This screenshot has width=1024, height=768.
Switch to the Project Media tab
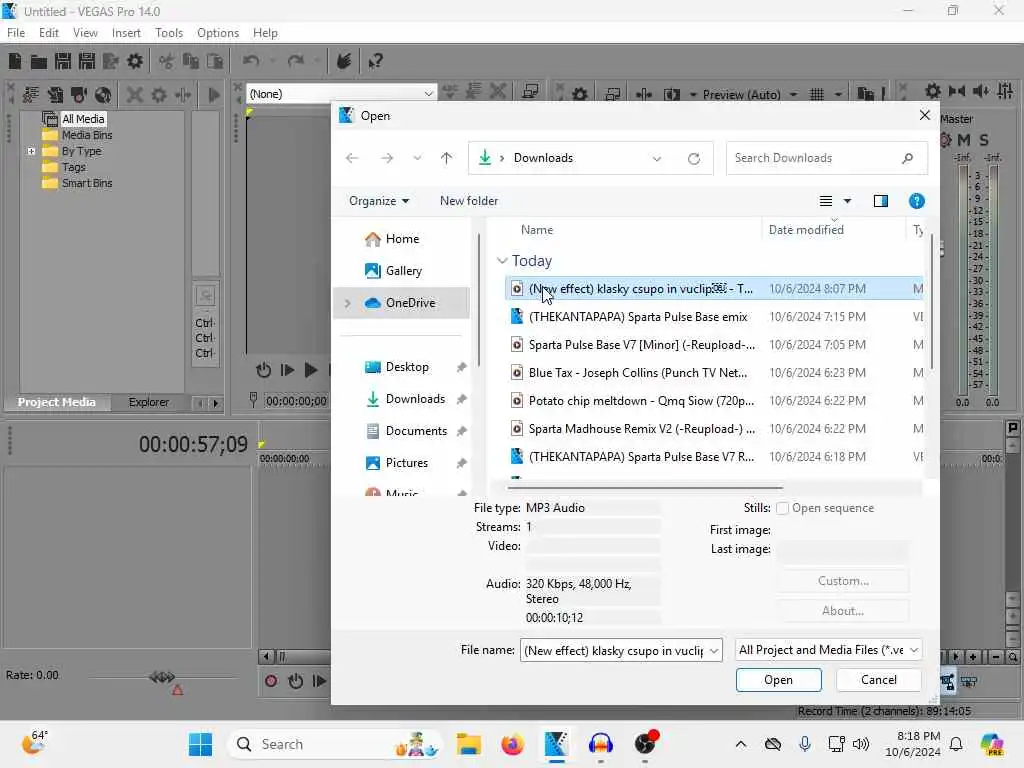56,402
